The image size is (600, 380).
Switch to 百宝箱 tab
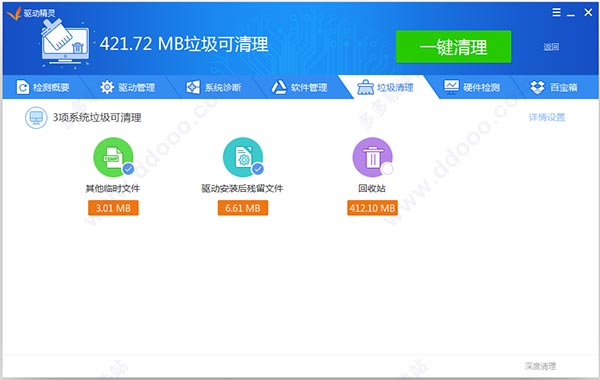(x=553, y=87)
